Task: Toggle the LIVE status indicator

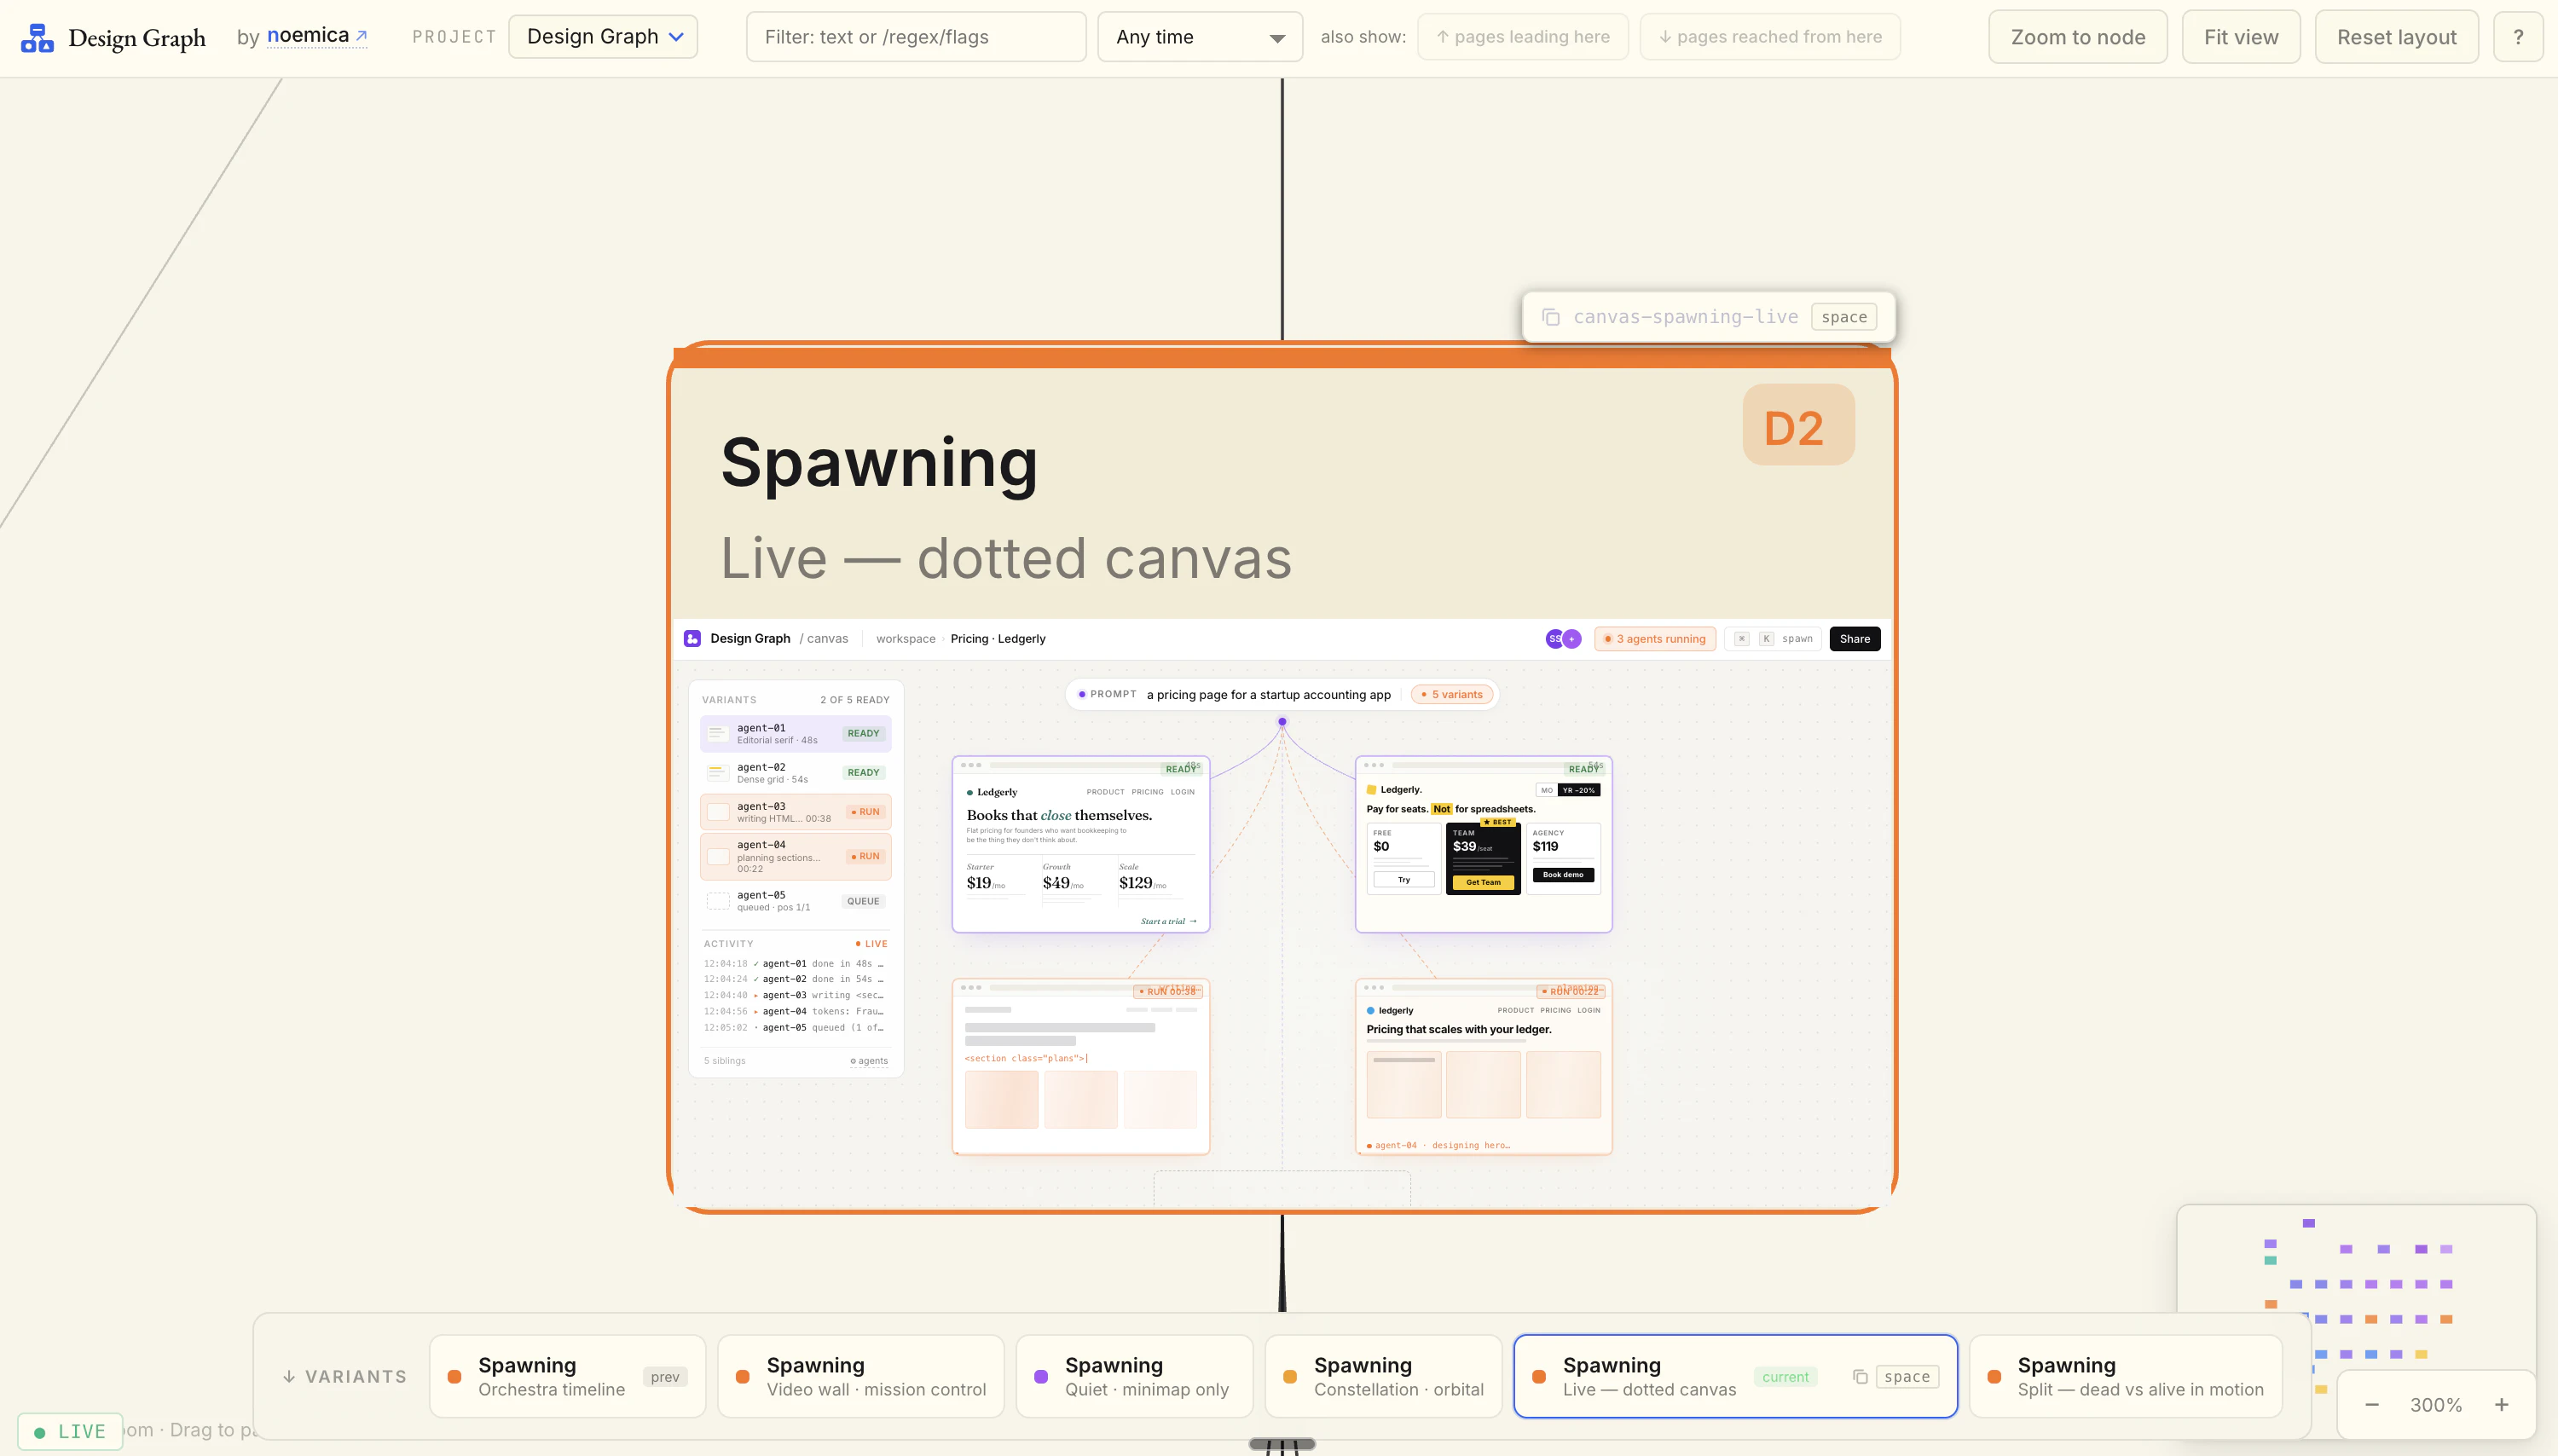Action: pyautogui.click(x=70, y=1430)
